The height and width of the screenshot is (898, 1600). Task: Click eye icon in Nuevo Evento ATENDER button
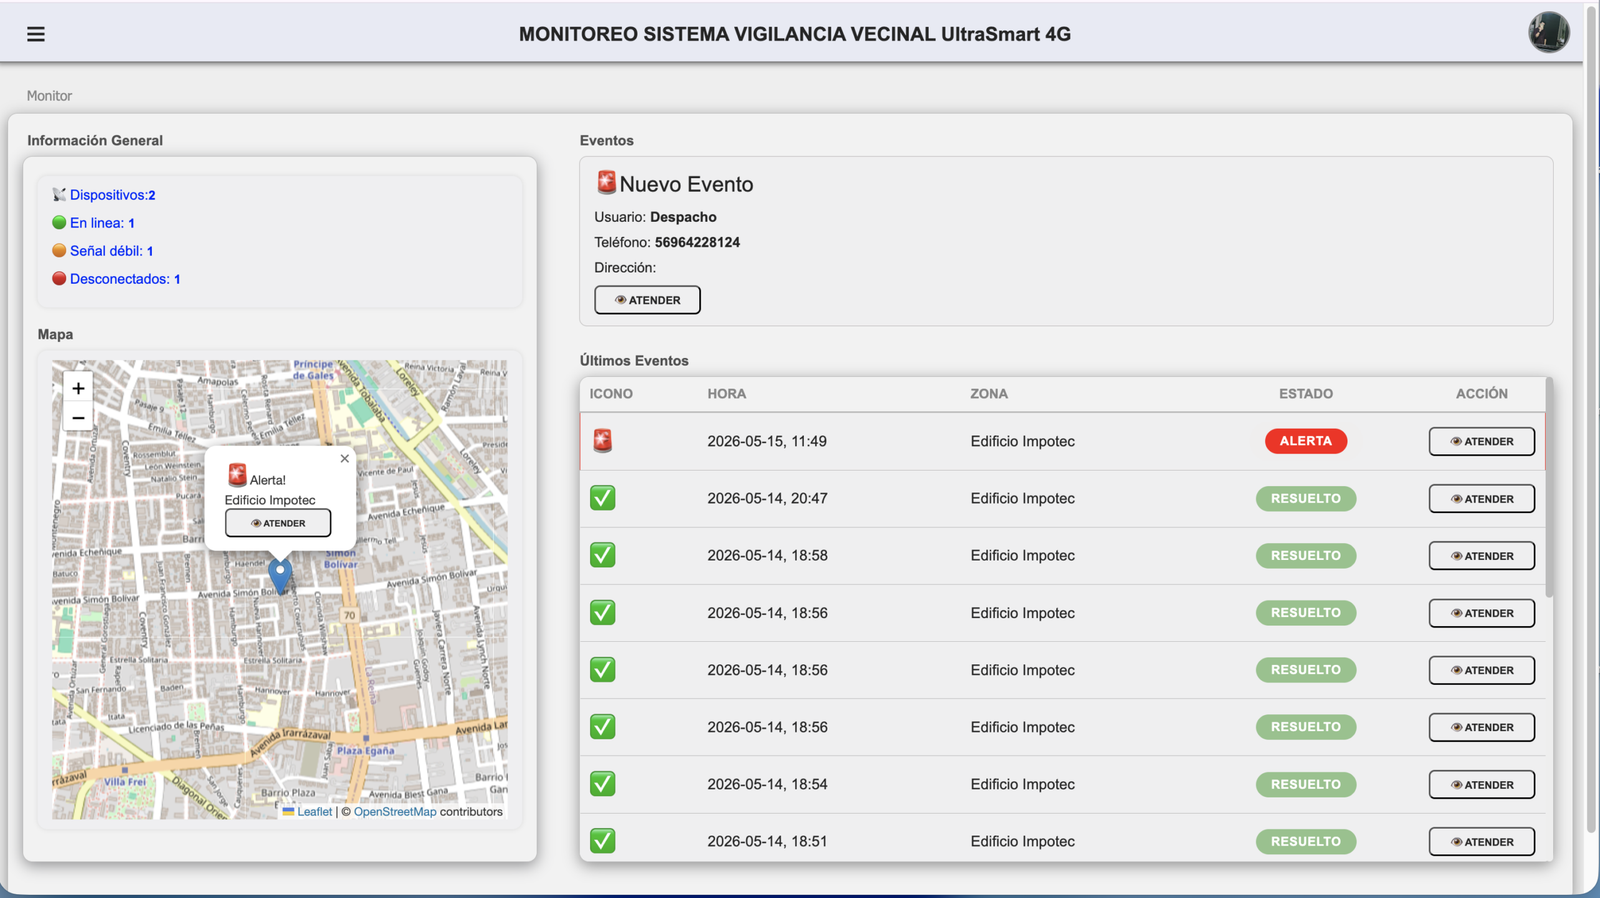click(620, 300)
